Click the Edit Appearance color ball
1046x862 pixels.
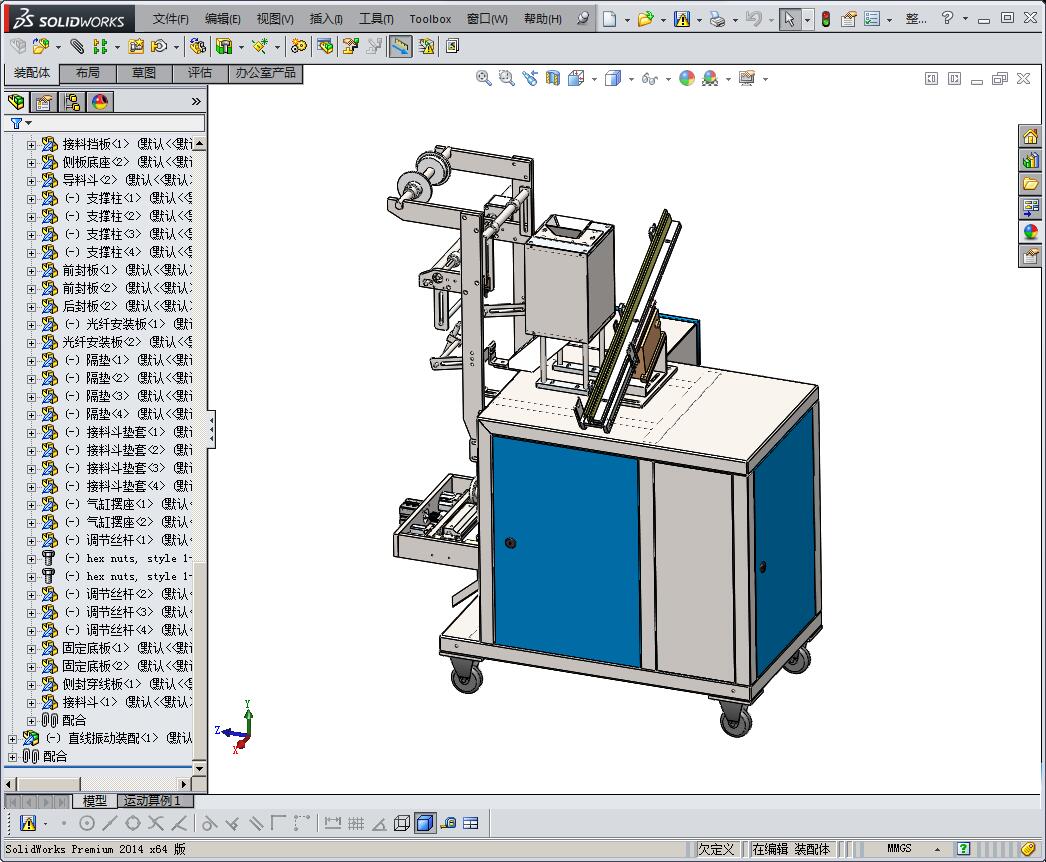686,79
